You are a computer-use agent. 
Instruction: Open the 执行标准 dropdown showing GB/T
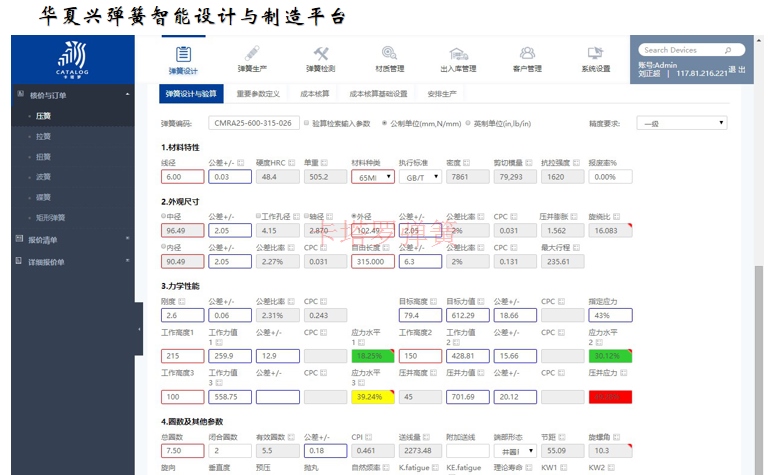tap(420, 177)
